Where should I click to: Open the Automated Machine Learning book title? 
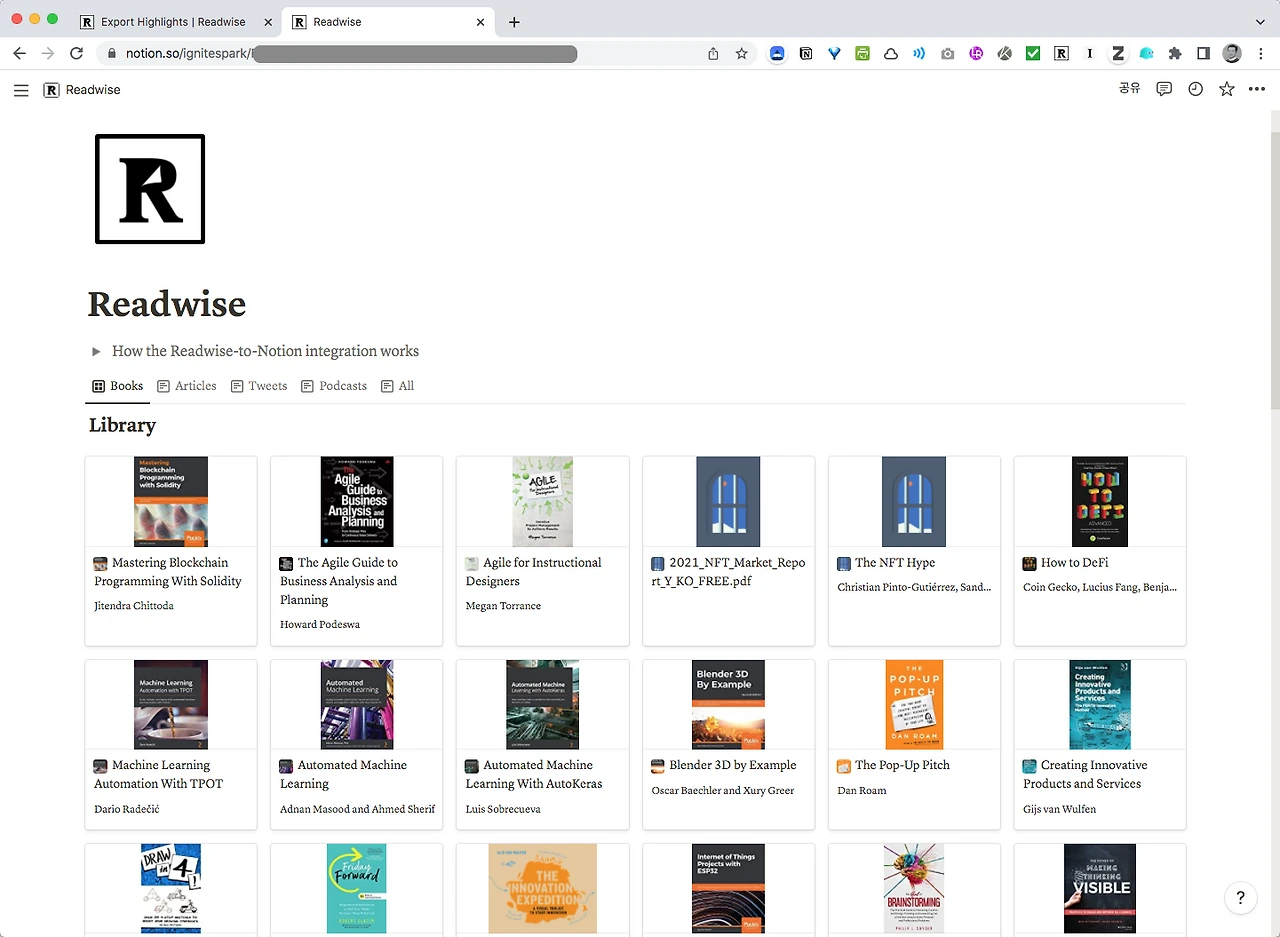coord(343,774)
